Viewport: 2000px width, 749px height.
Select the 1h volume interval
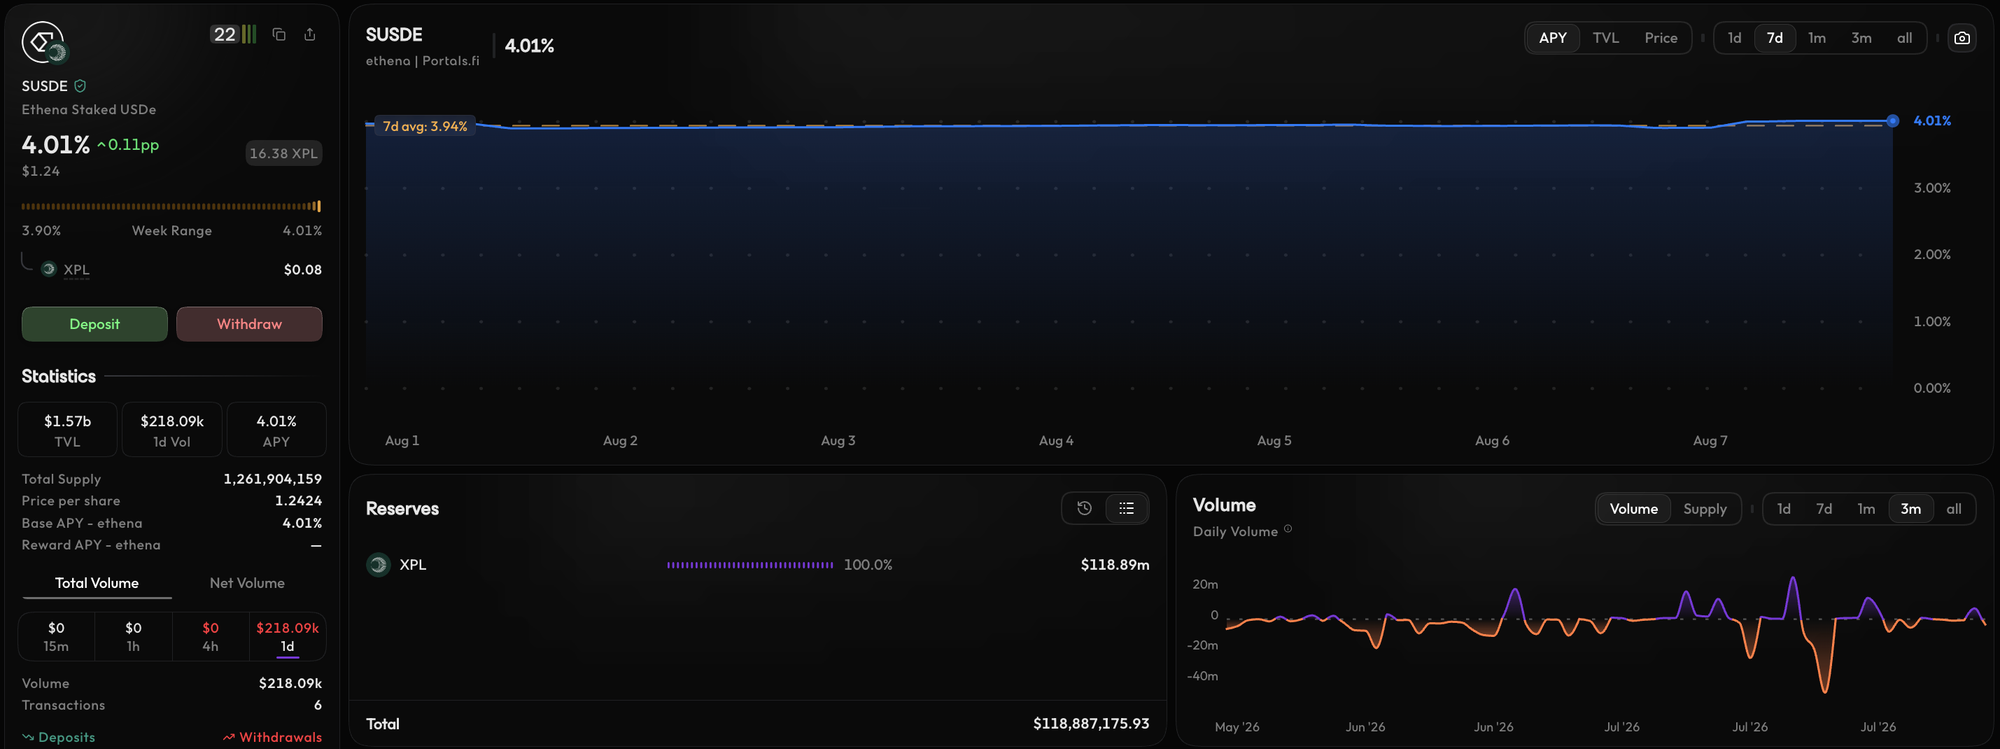[133, 636]
